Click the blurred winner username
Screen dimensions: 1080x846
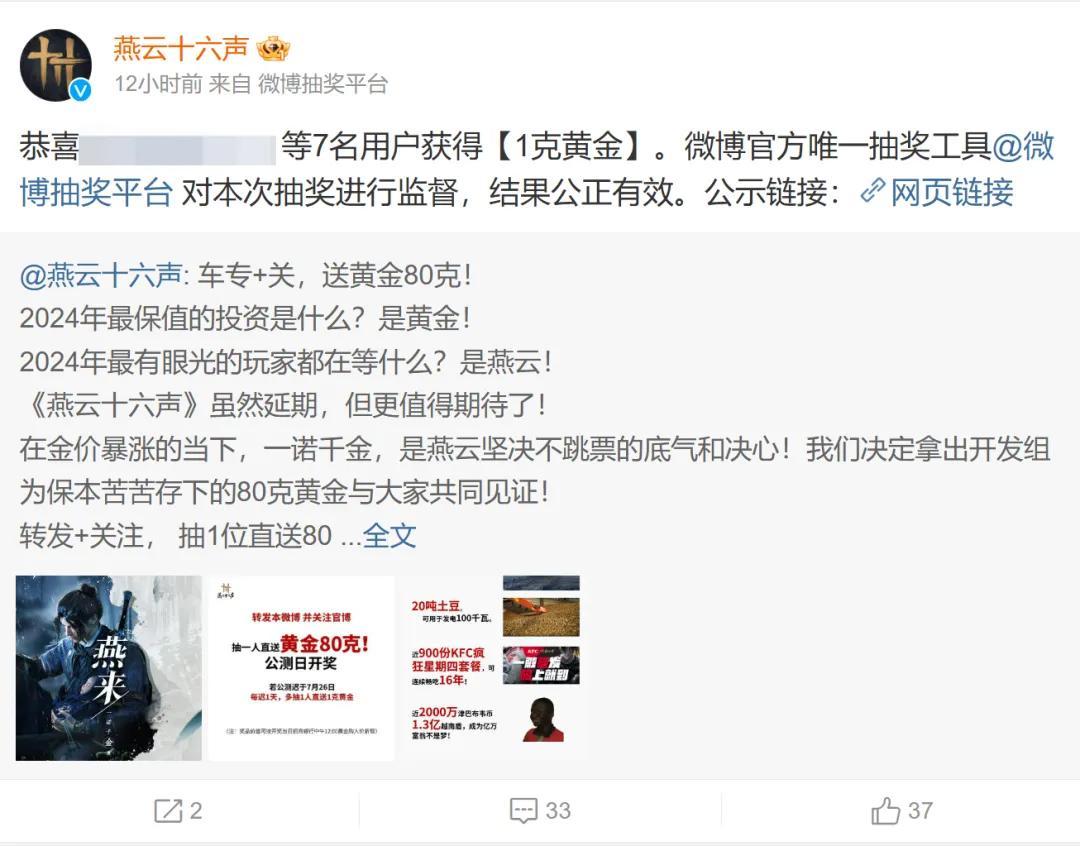[178, 149]
